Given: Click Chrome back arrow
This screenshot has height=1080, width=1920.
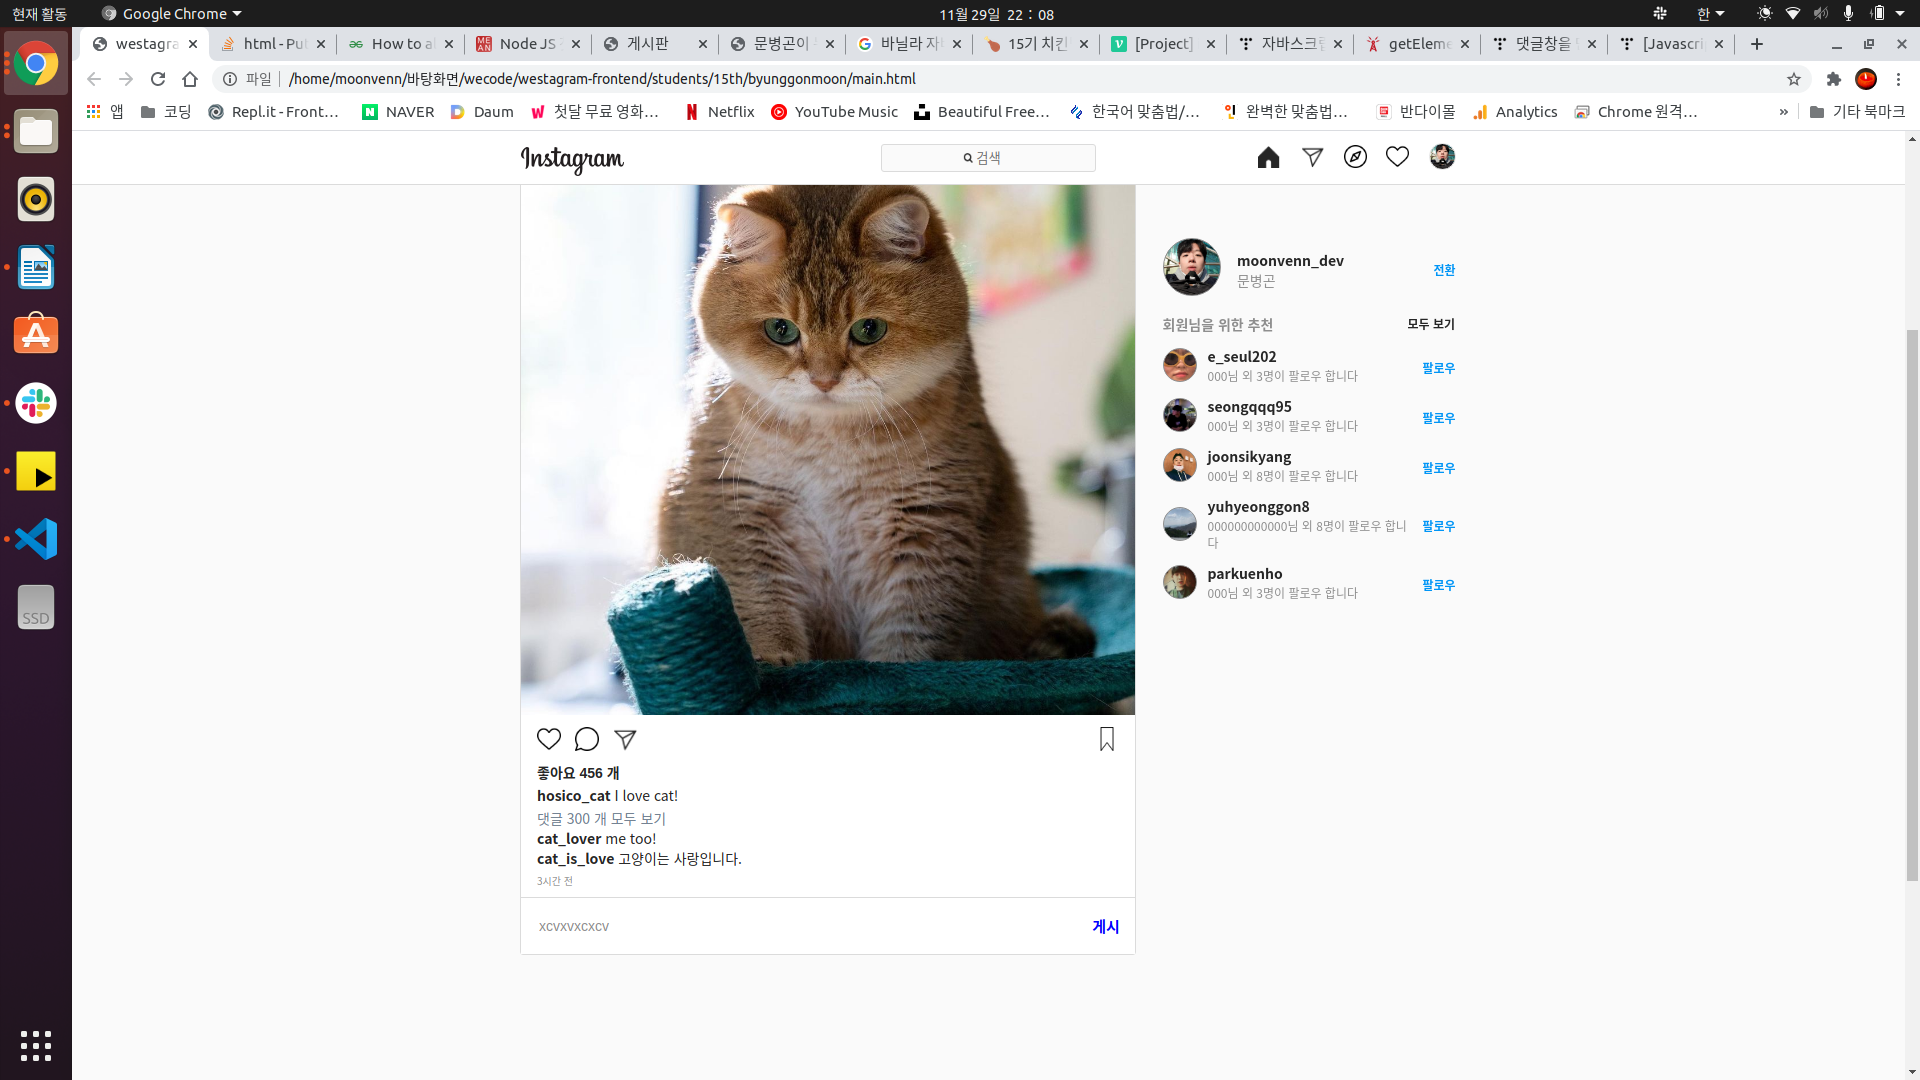Looking at the screenshot, I should click(94, 79).
